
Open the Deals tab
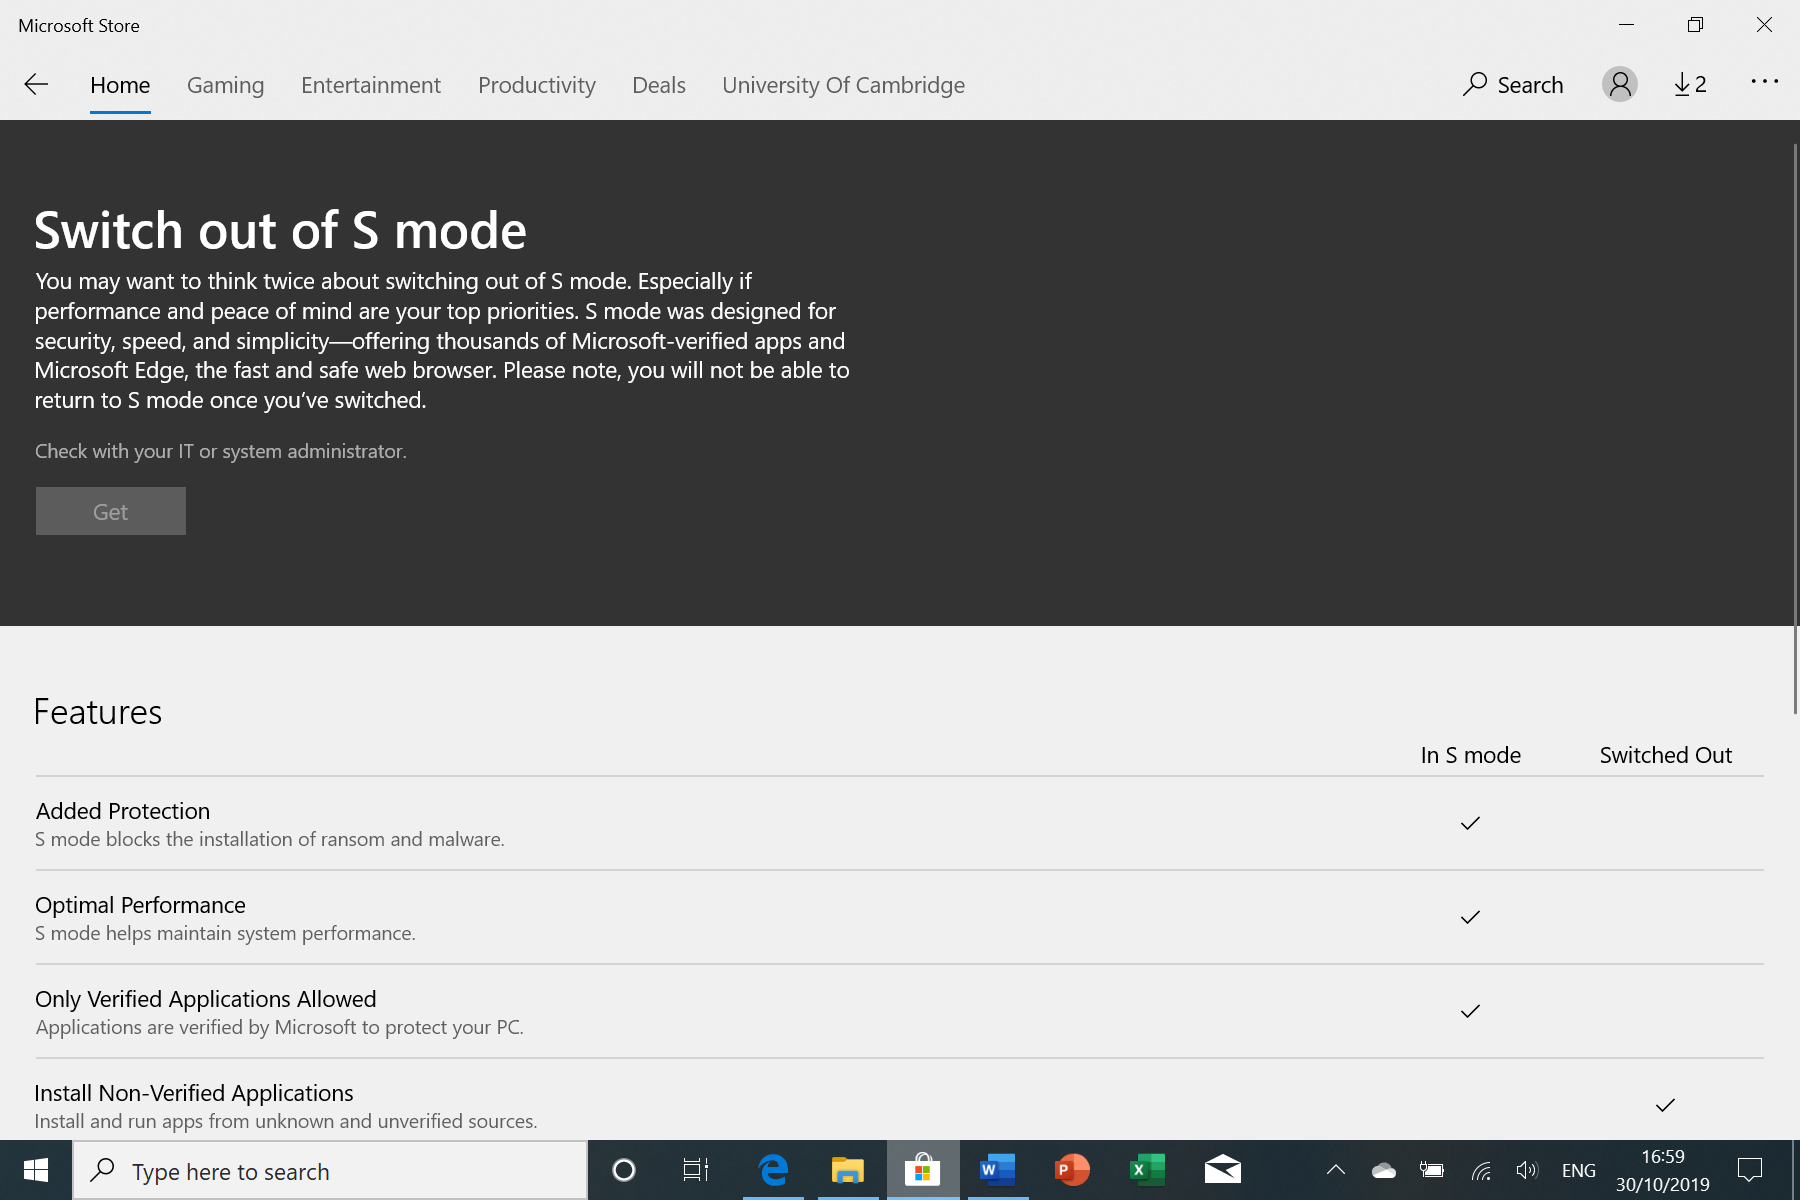coord(659,85)
